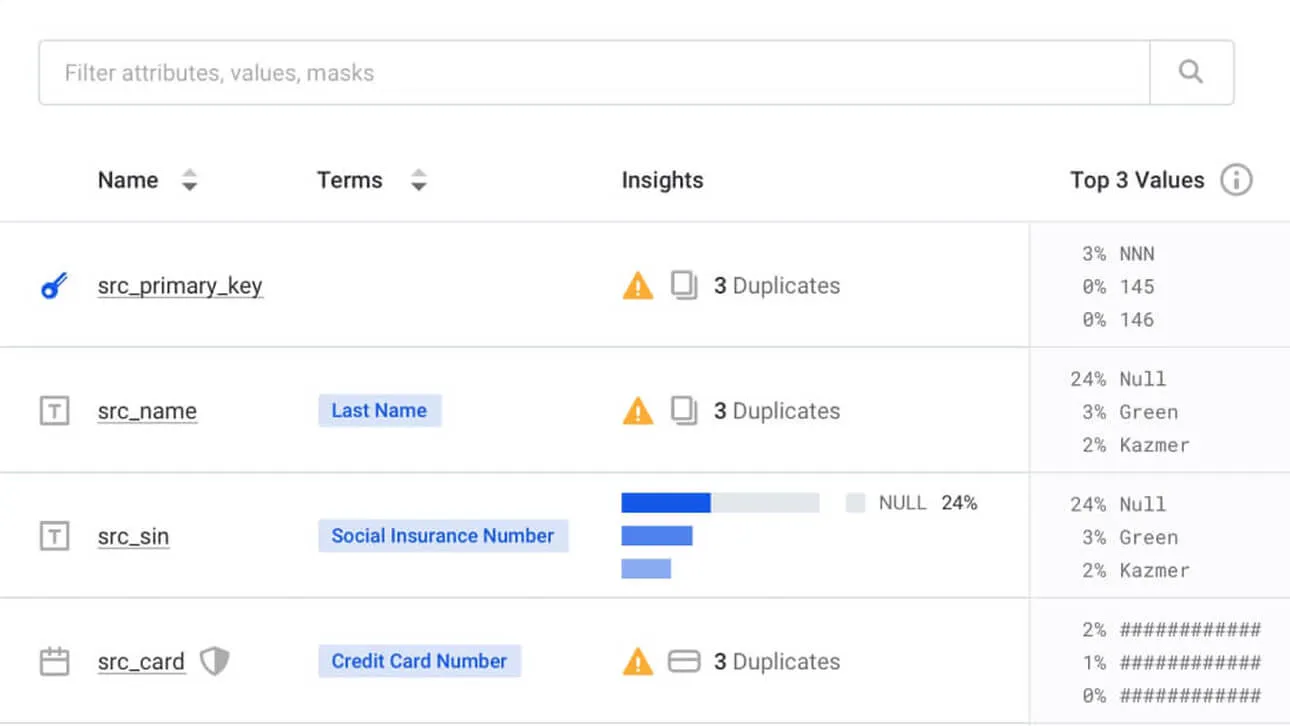Viewport: 1290px width, 726px height.
Task: Click the text type icon for src_sin
Action: pyautogui.click(x=54, y=537)
